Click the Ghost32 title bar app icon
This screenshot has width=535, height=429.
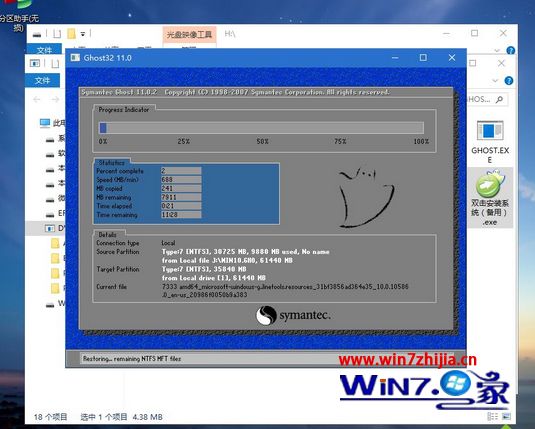point(75,58)
